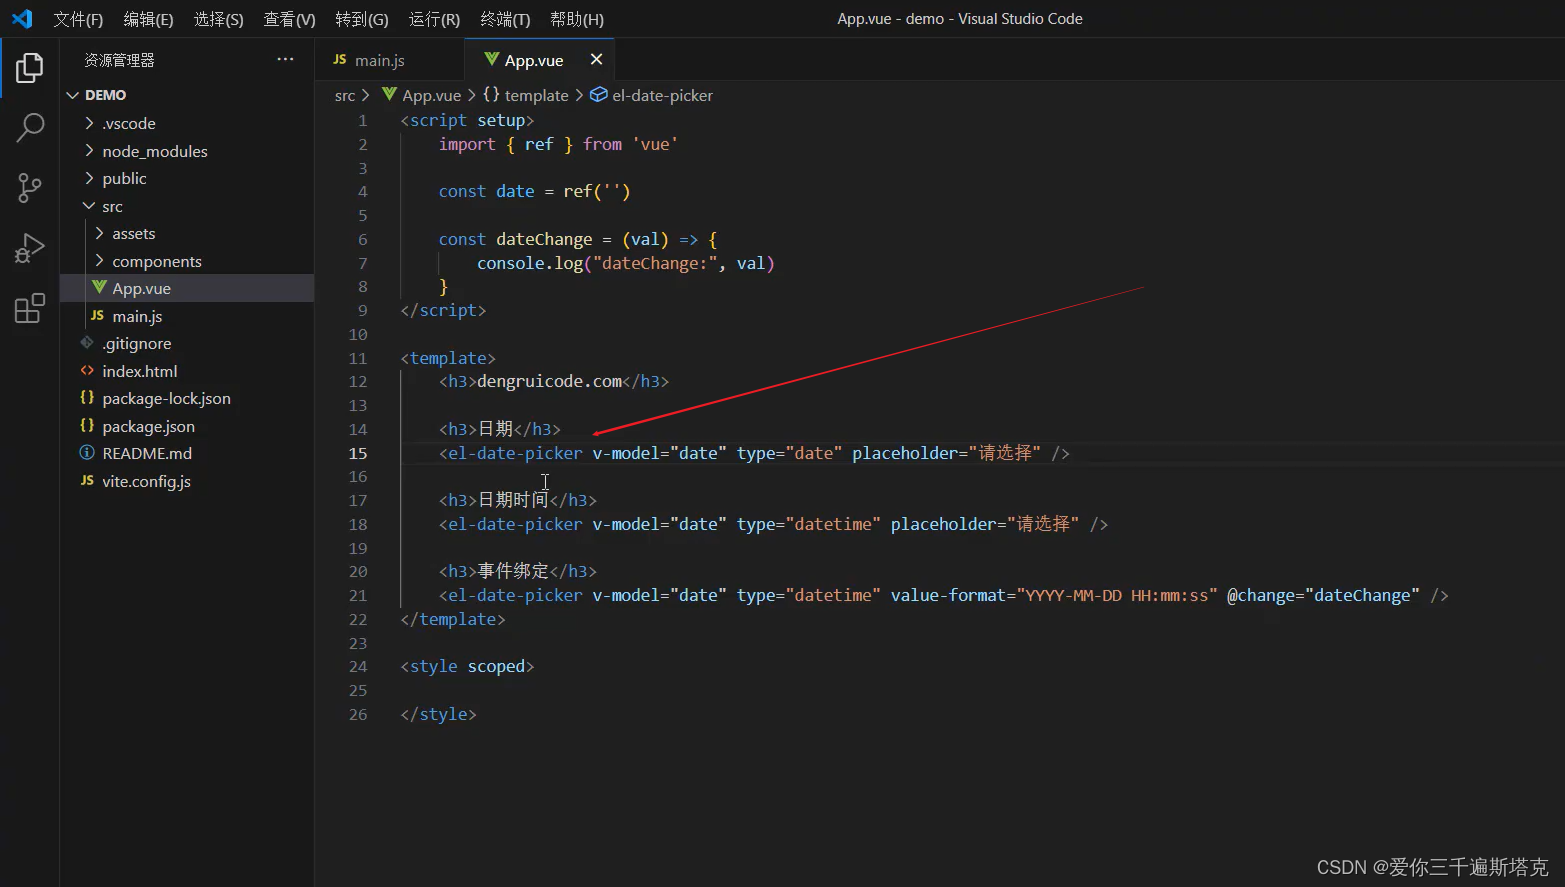Close the App.vue editor tab
1565x887 pixels.
(596, 60)
